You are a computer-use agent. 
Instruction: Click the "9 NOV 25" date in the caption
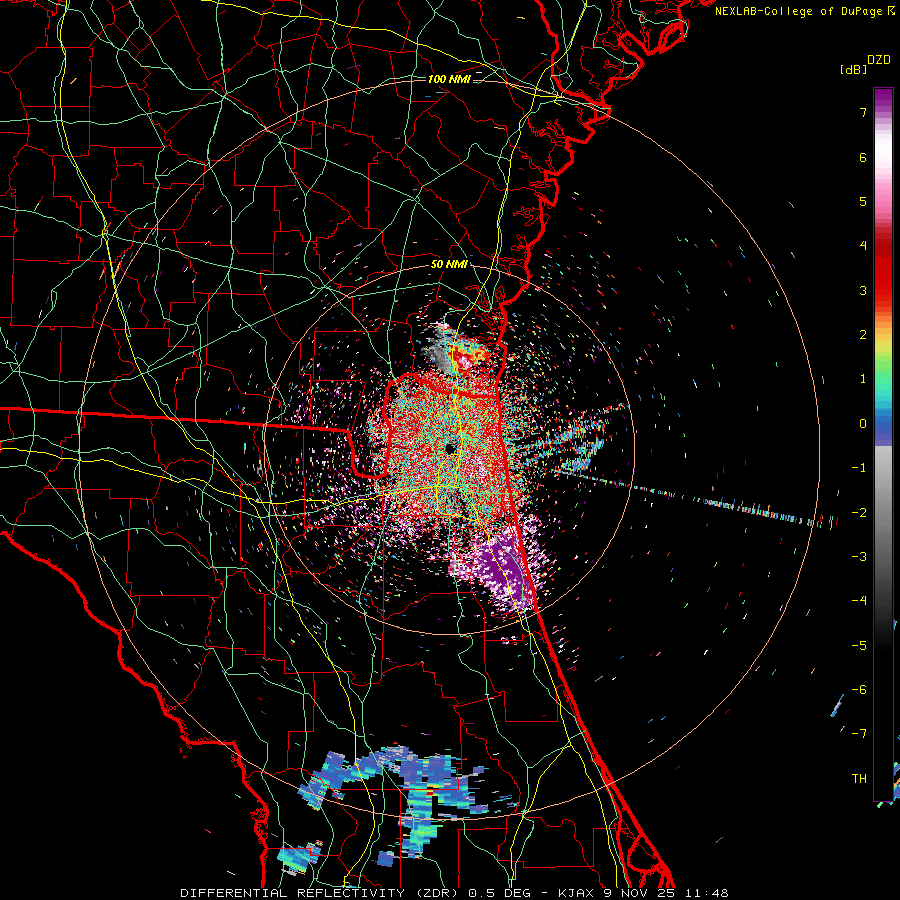tap(640, 893)
